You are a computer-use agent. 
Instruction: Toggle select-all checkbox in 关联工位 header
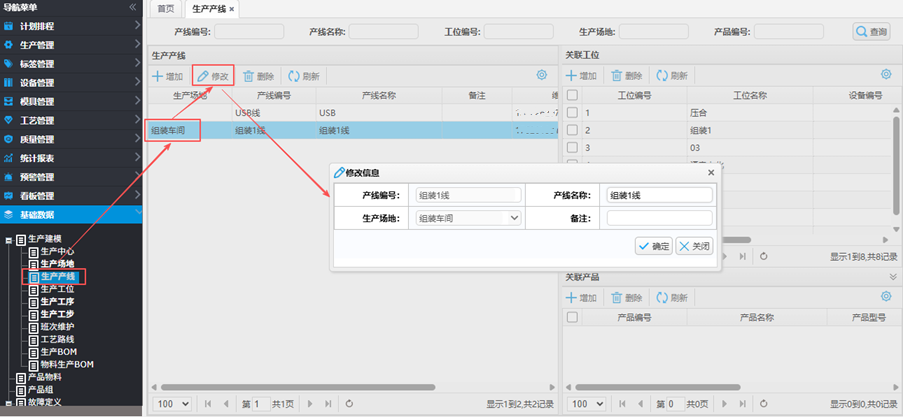[572, 95]
